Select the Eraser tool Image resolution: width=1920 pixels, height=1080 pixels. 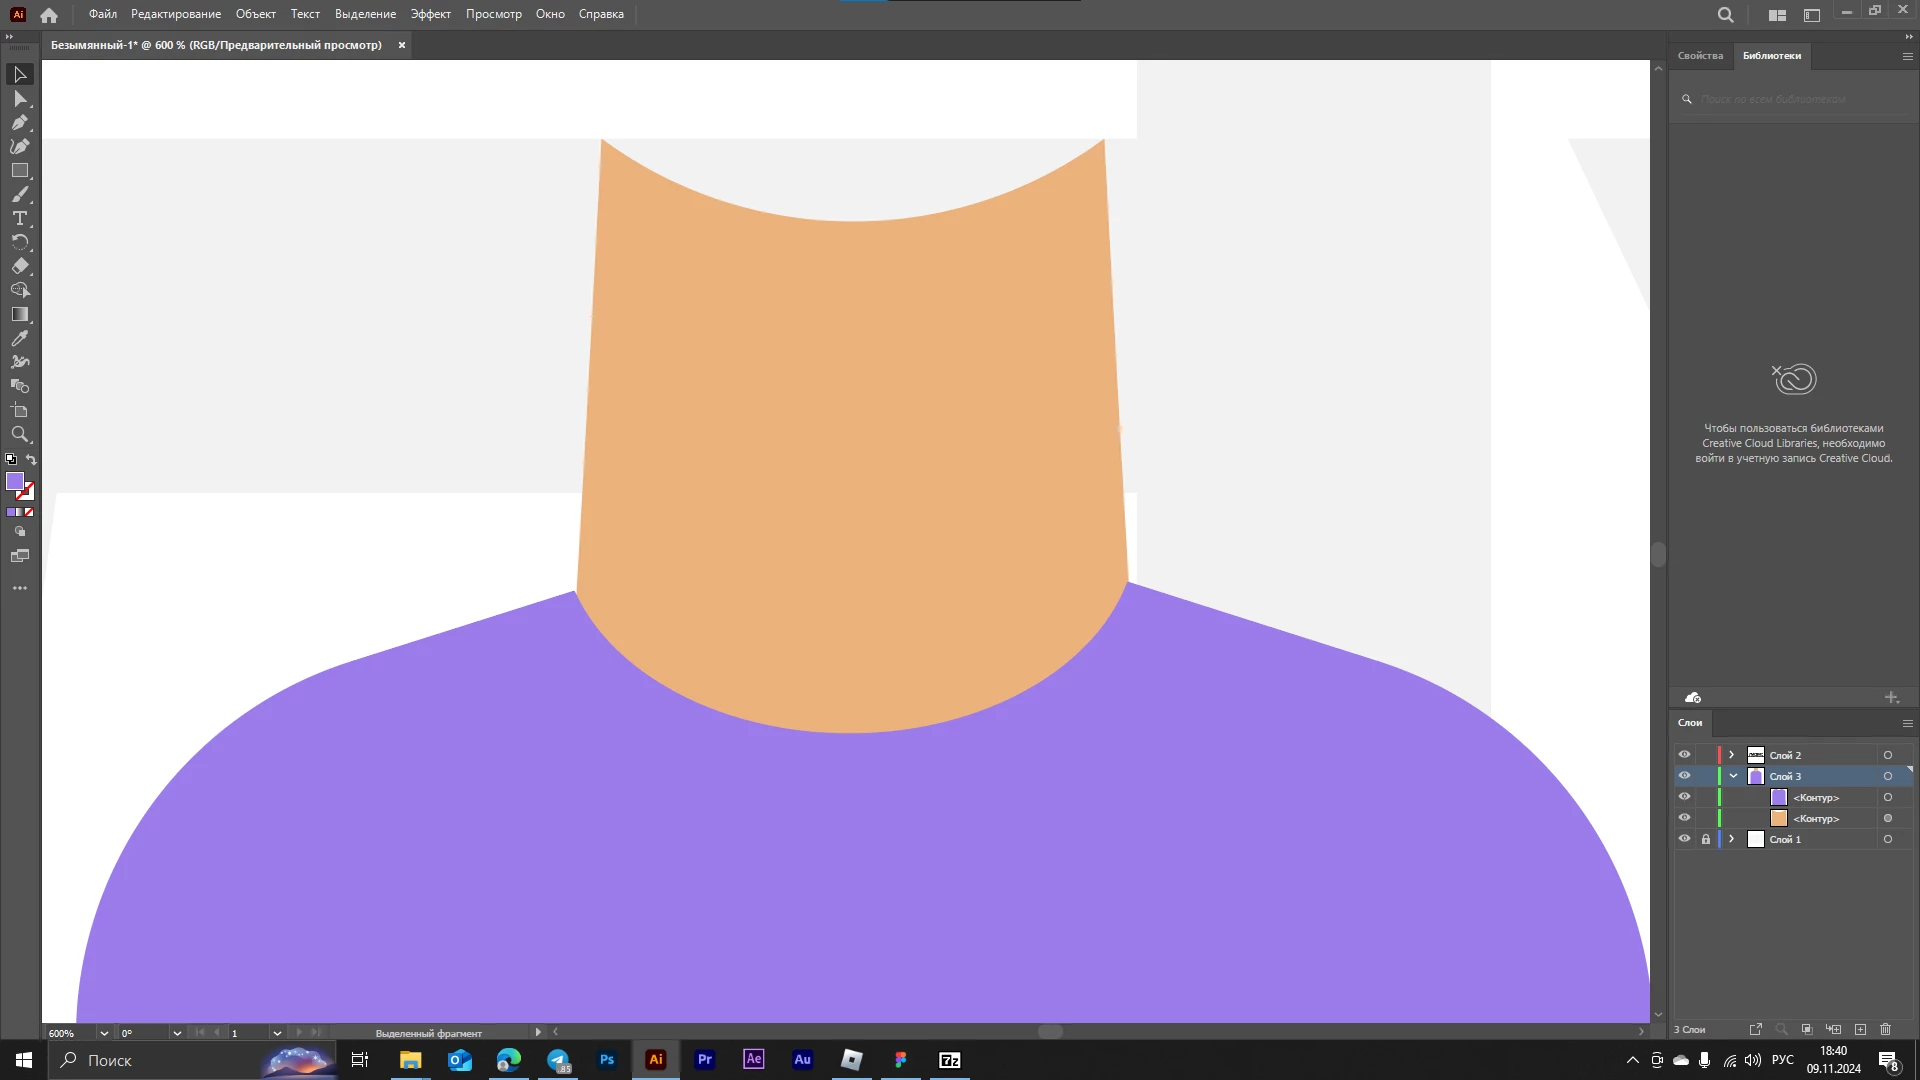click(19, 266)
